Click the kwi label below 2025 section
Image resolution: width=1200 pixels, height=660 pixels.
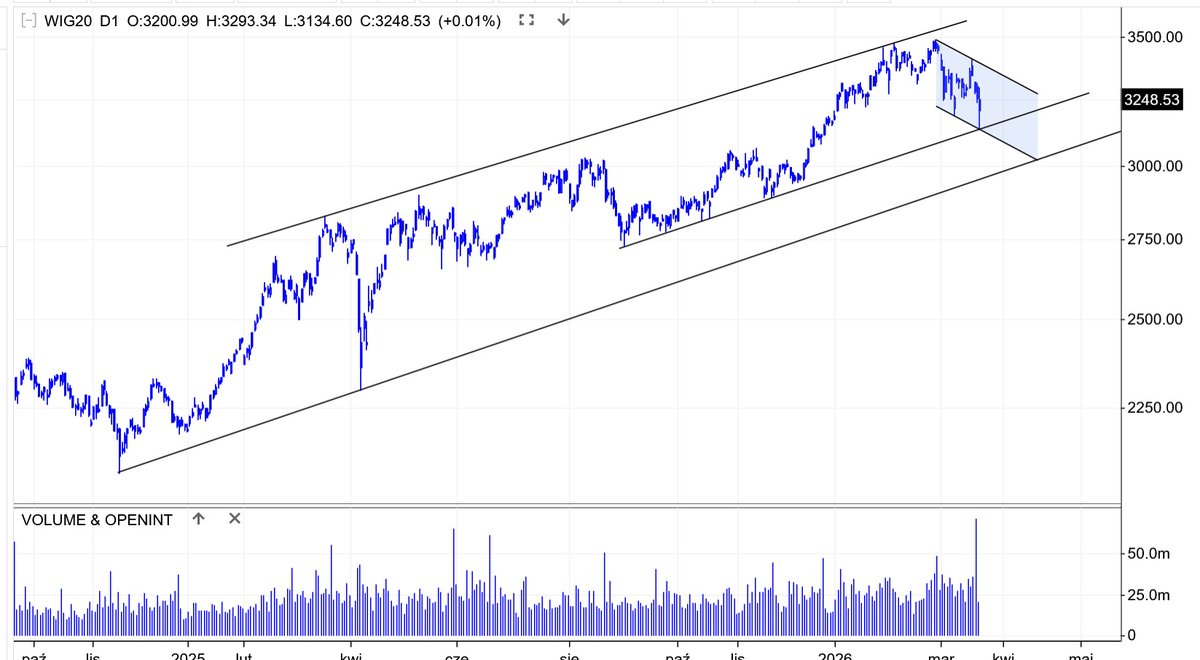tap(350, 655)
